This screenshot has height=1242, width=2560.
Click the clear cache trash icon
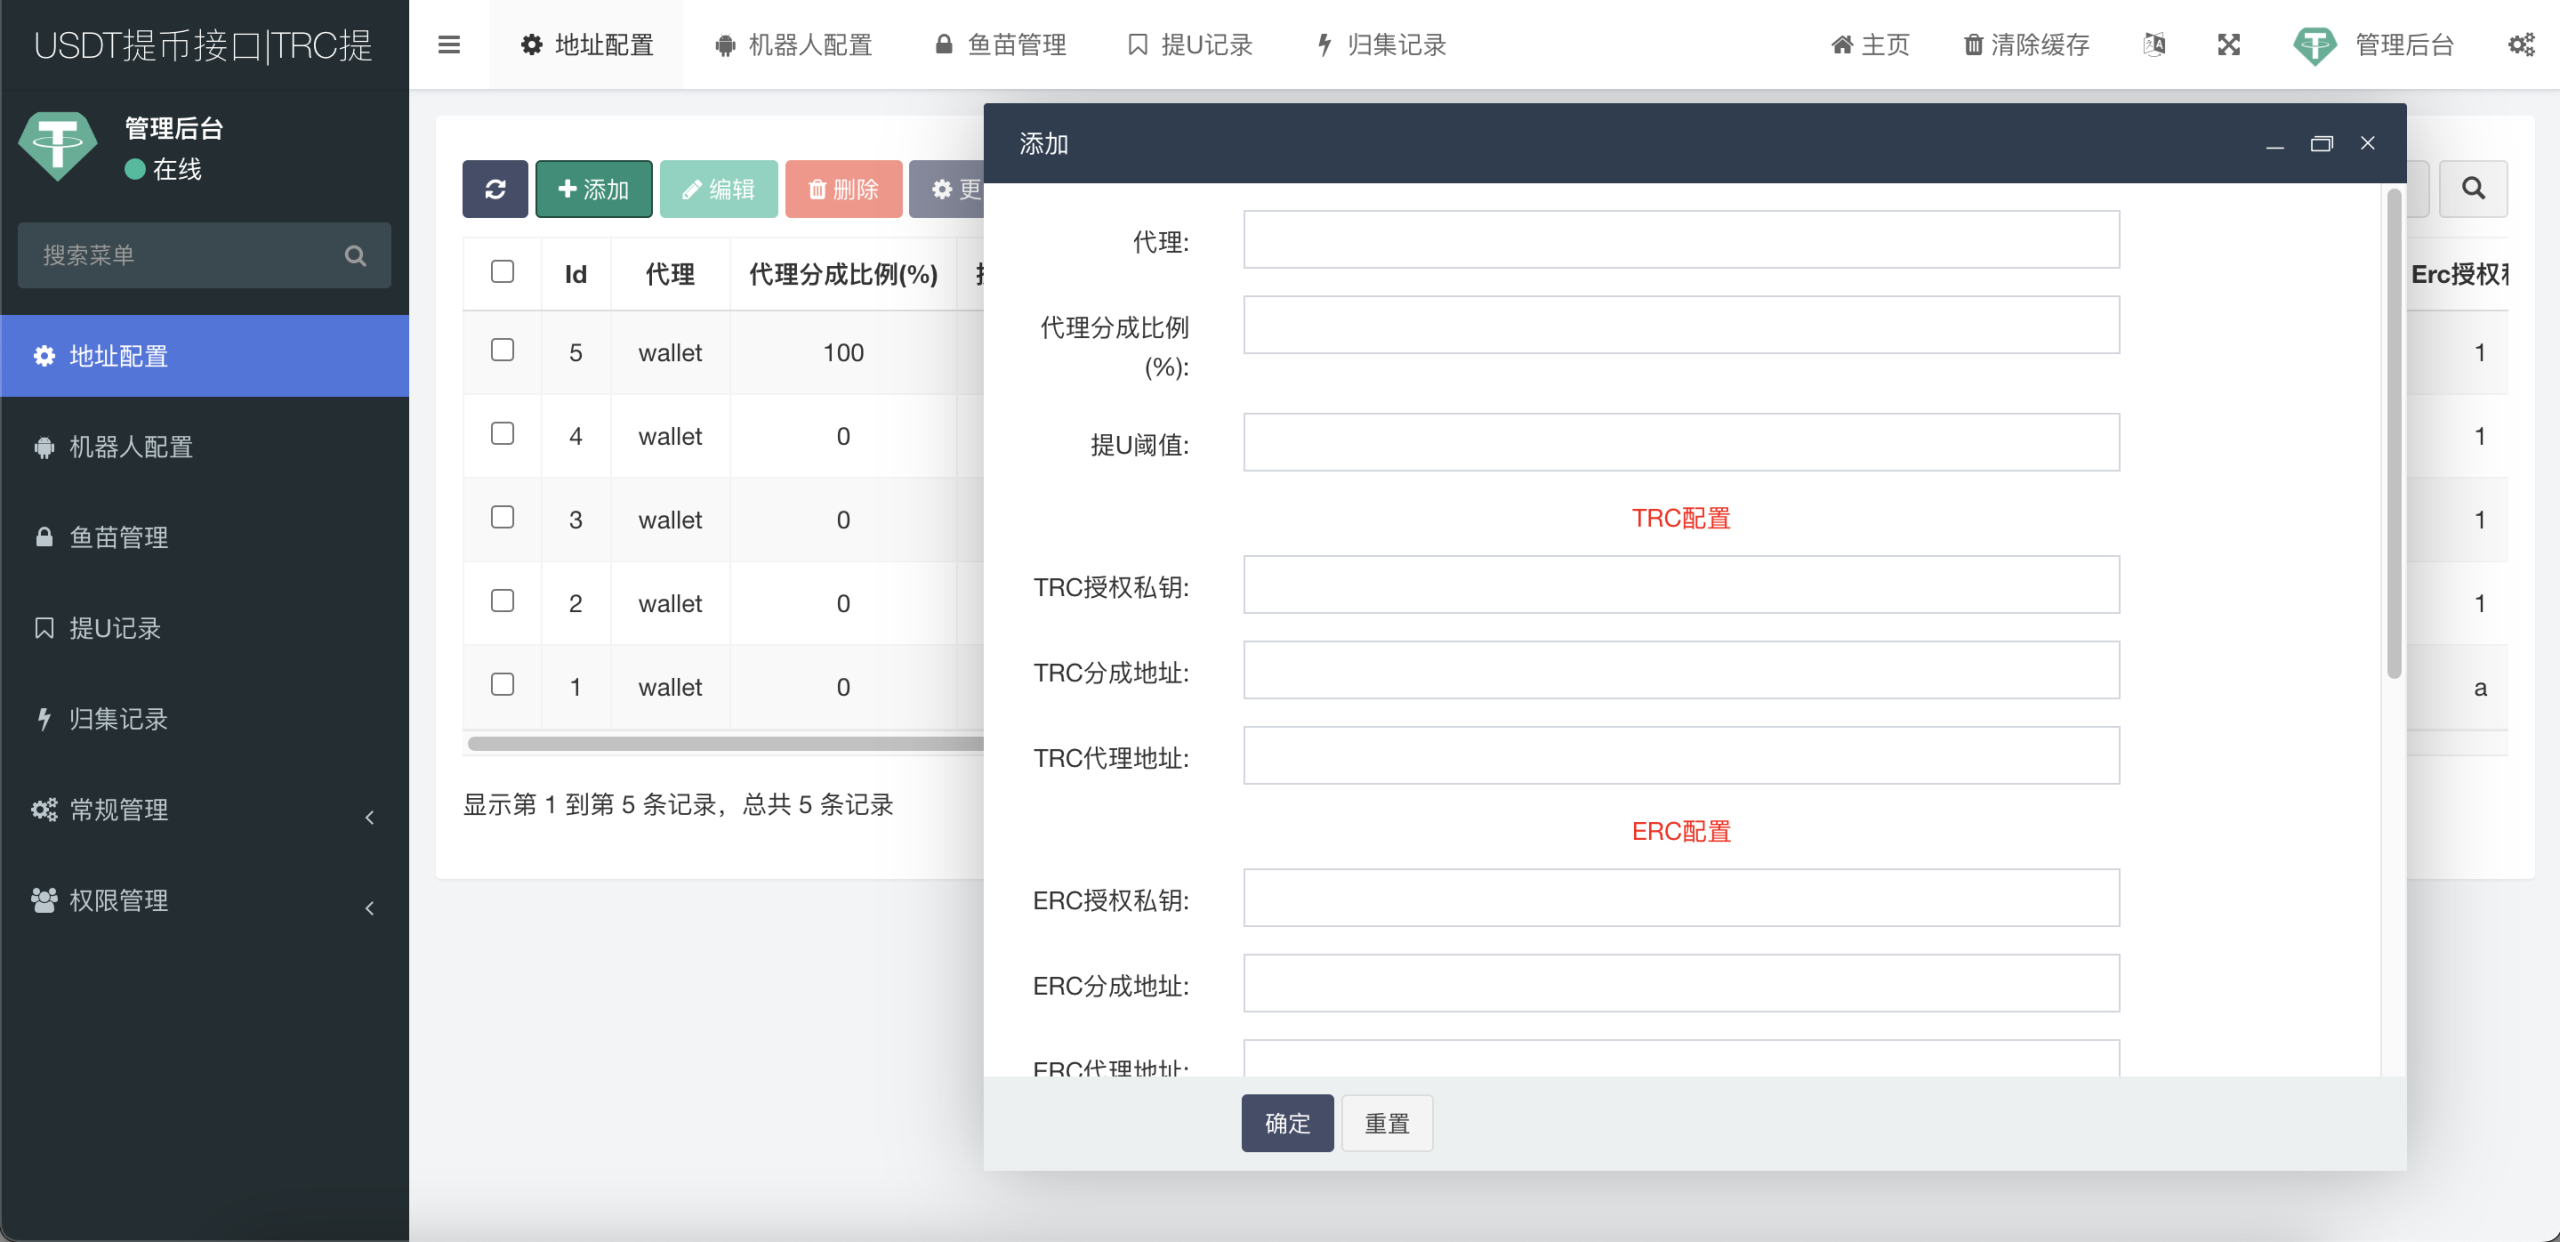pos(1973,45)
